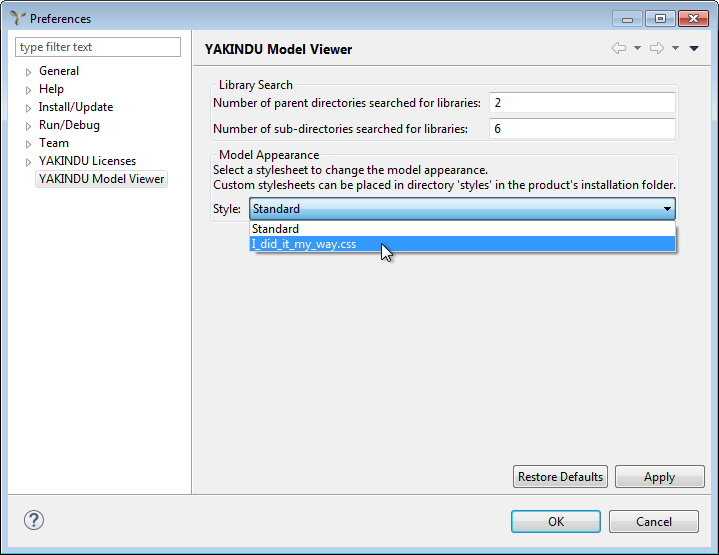Expand the Install/Update tree node
This screenshot has height=555, width=719.
click(x=29, y=108)
